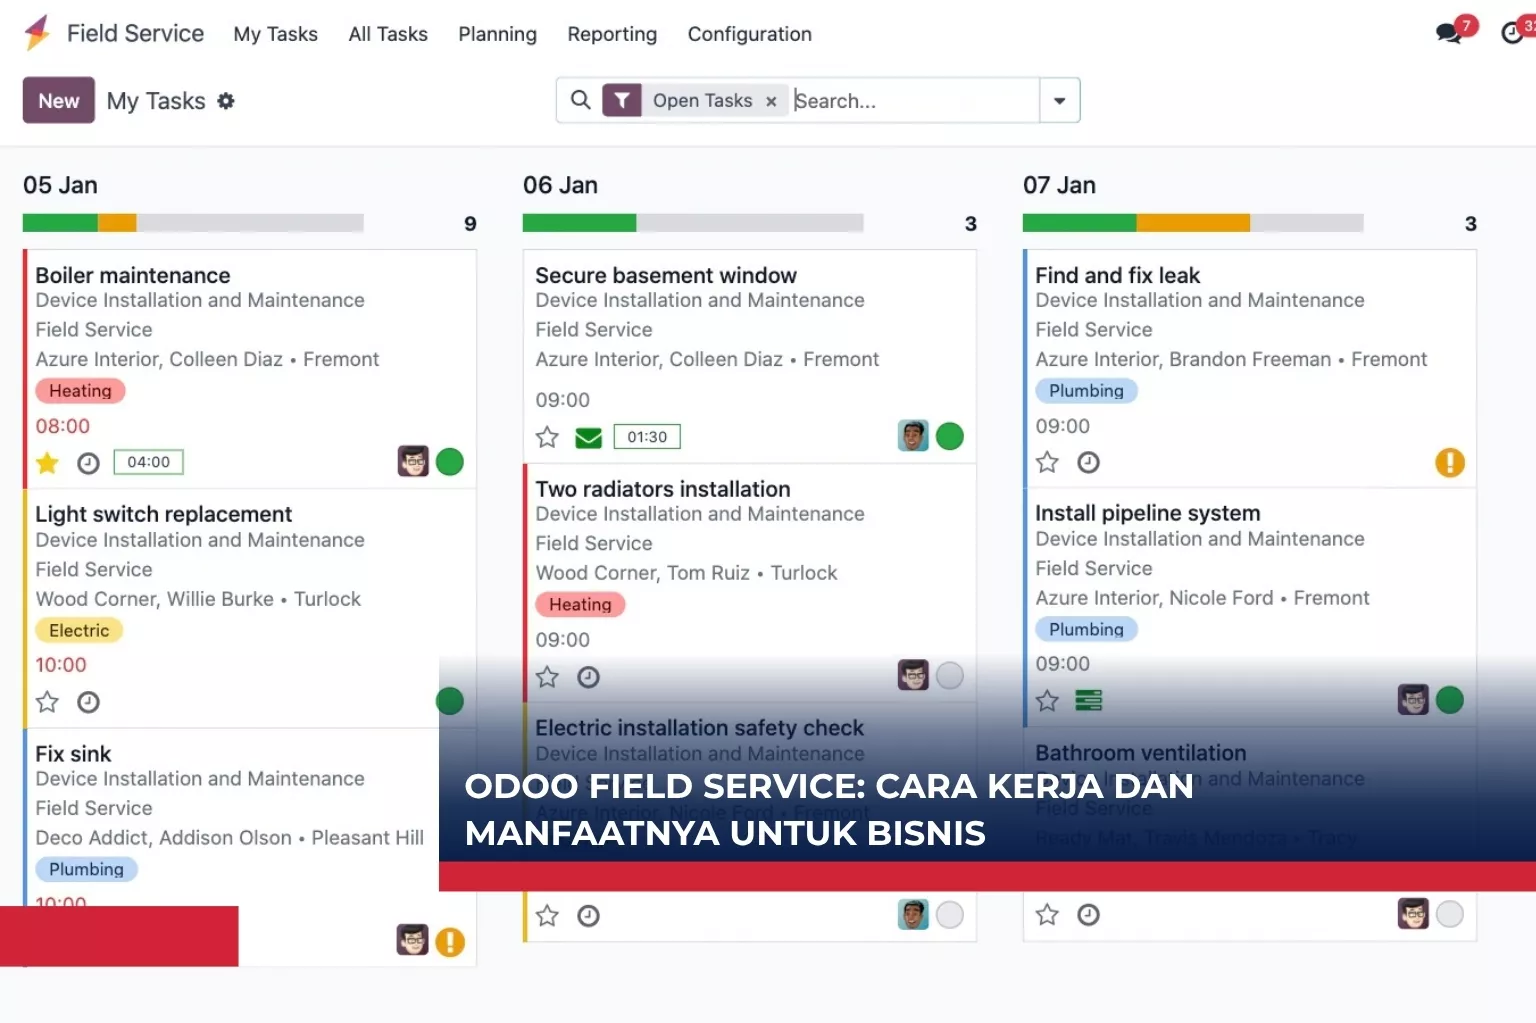This screenshot has width=1536, height=1023.
Task: Open the Planning menu
Action: pos(497,34)
